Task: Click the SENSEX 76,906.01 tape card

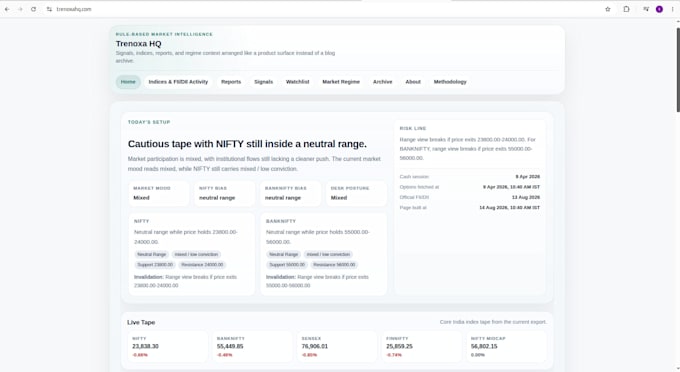Action: [337, 347]
